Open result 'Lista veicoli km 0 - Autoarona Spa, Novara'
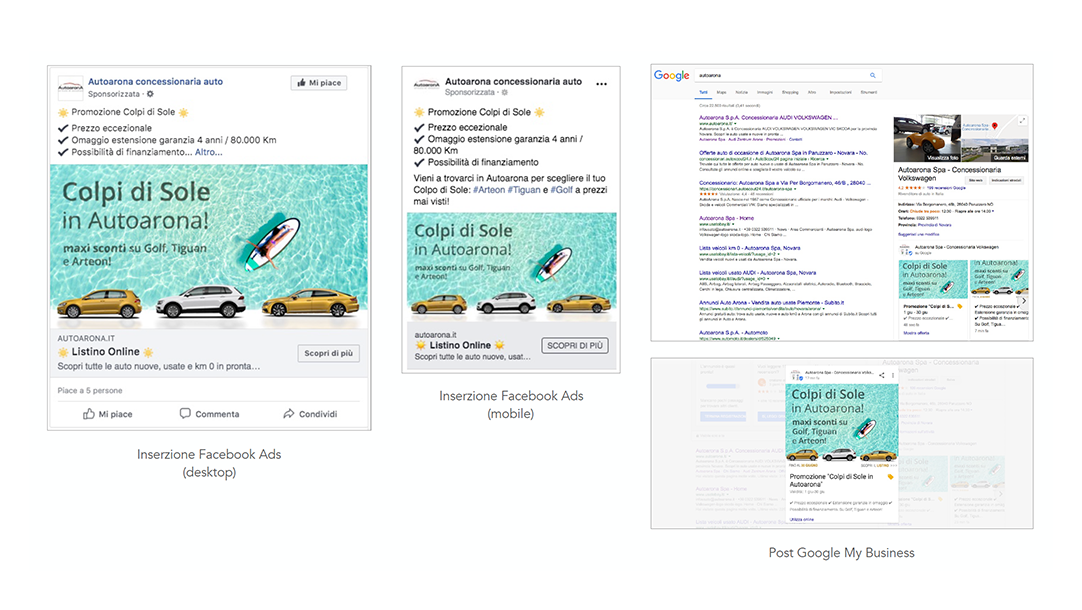The height and width of the screenshot is (610, 1082). [x=749, y=248]
